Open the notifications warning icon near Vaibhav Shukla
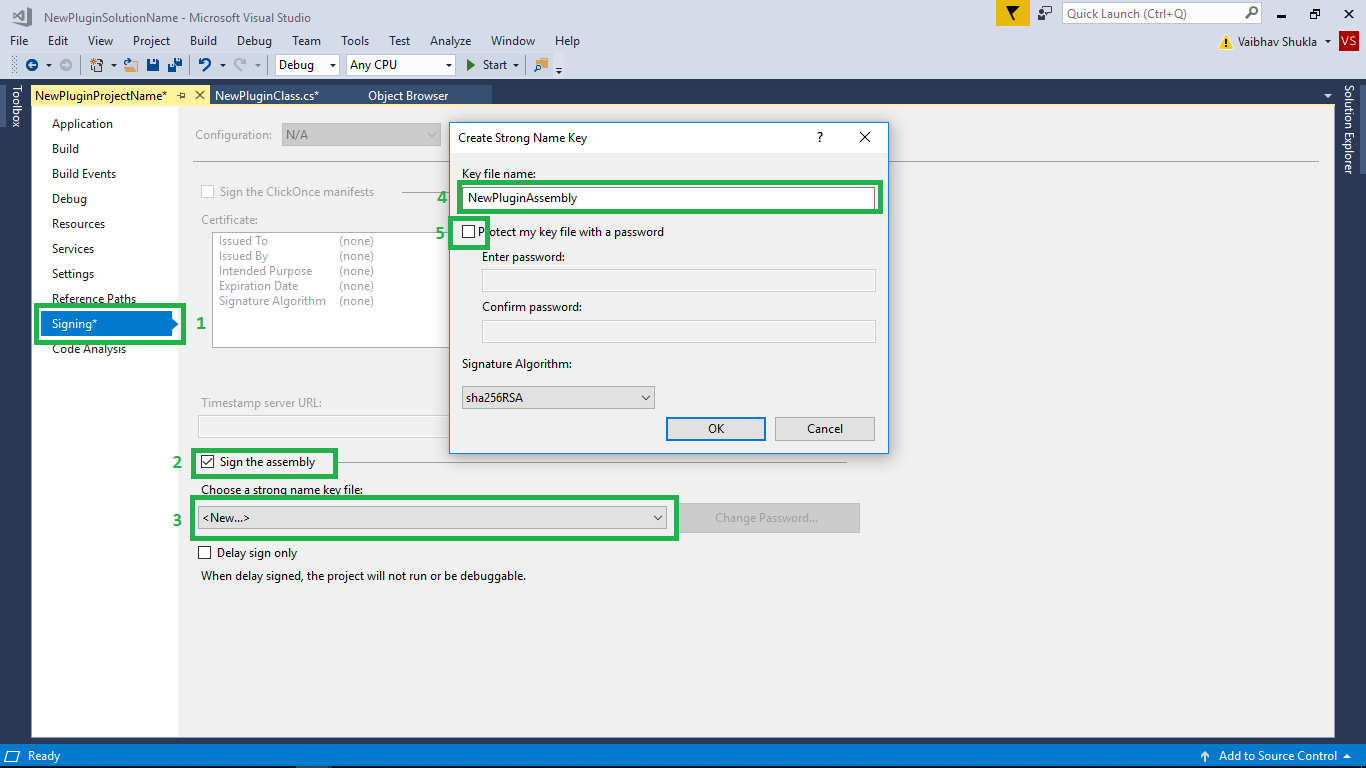 [x=1226, y=43]
